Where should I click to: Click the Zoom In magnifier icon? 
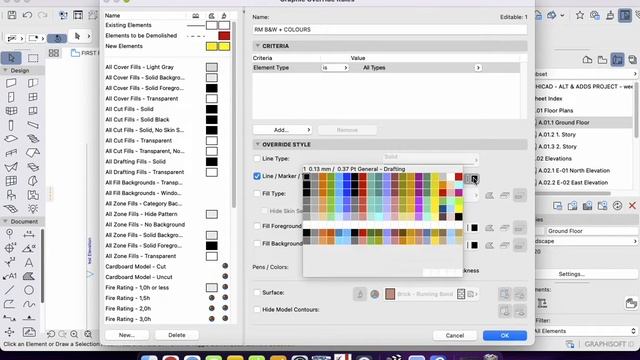click(x=74, y=334)
